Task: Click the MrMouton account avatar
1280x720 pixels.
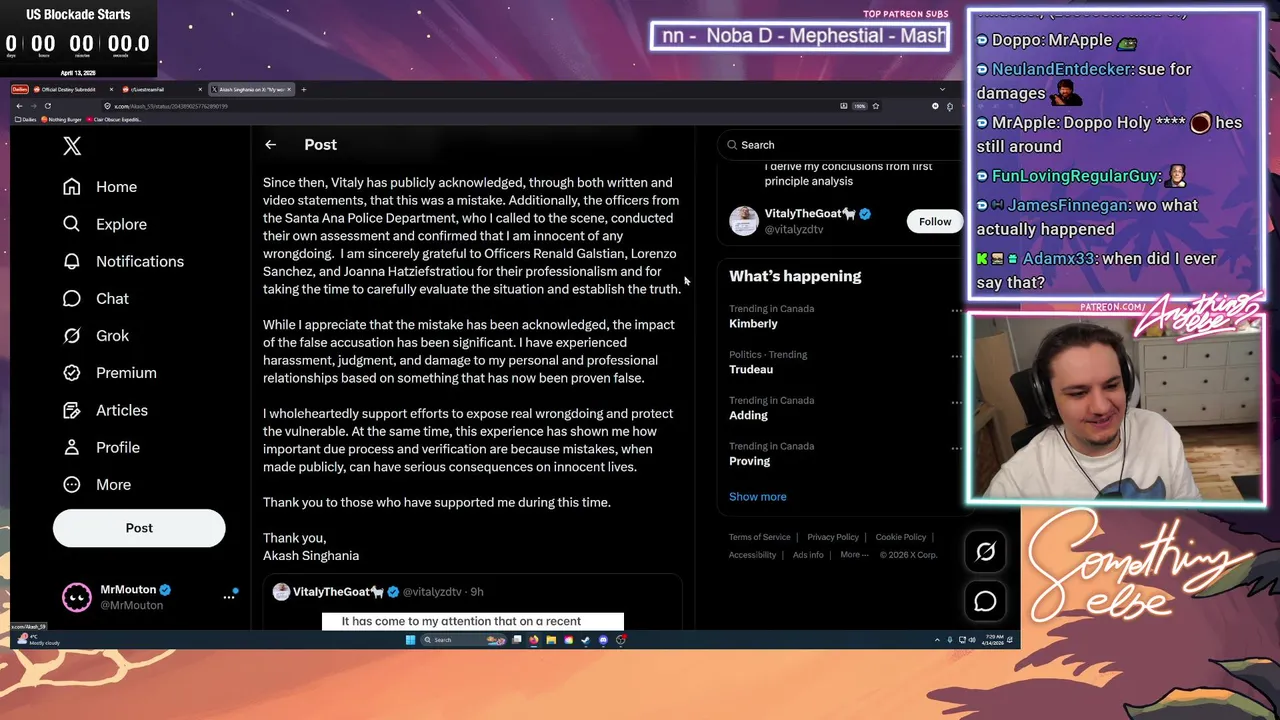Action: click(77, 597)
